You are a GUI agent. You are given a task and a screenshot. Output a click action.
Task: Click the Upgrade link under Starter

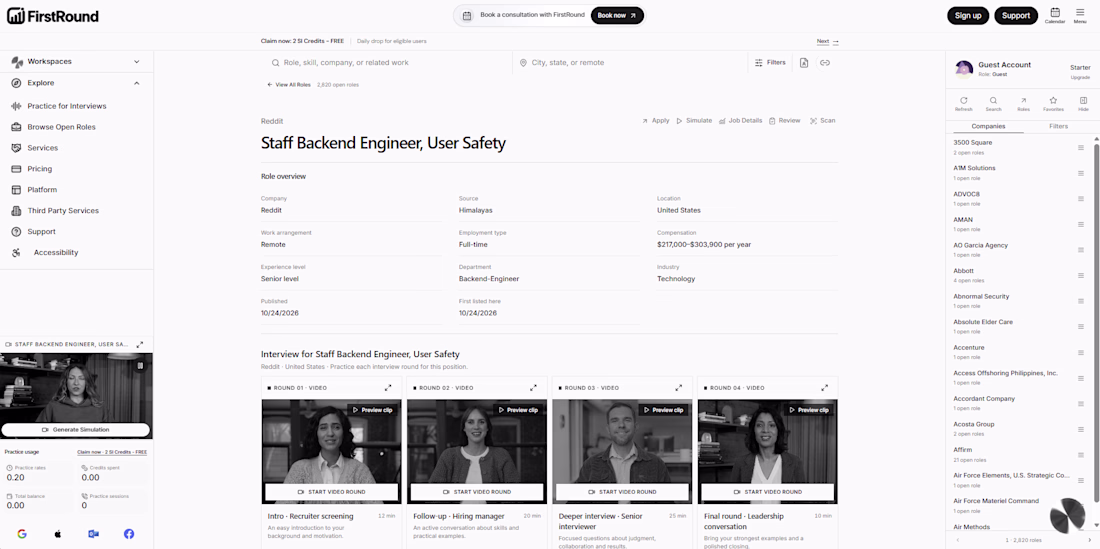point(1080,77)
